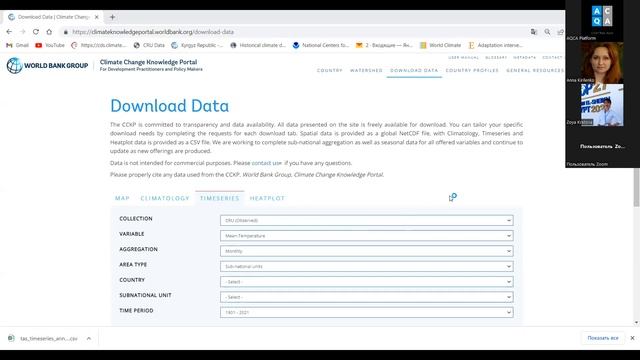This screenshot has width=640, height=360.
Task: Click the address bar URL
Action: point(153,32)
